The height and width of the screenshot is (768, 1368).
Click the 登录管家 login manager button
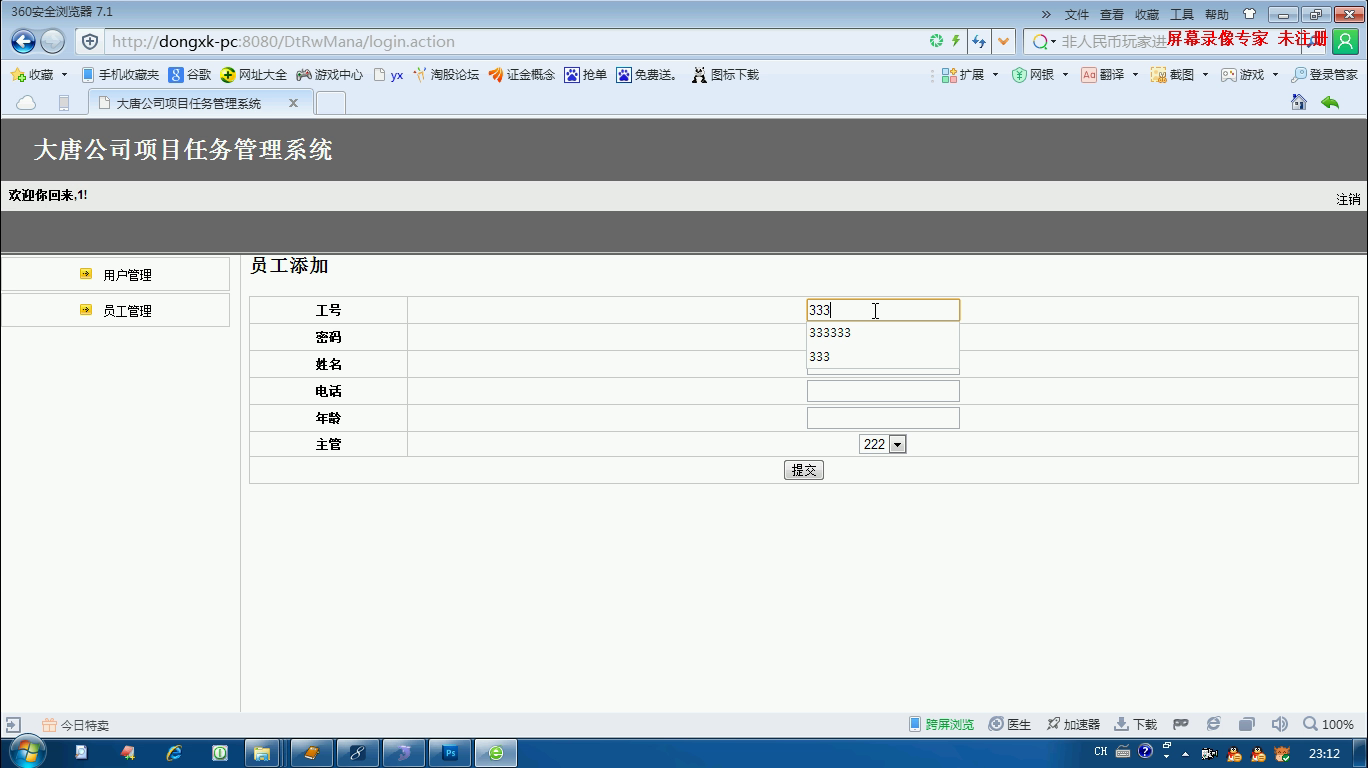tap(1324, 75)
